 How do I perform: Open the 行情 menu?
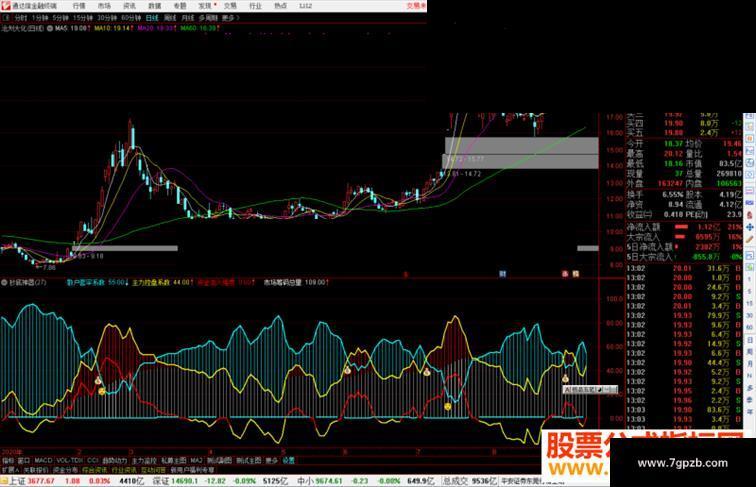tap(79, 6)
